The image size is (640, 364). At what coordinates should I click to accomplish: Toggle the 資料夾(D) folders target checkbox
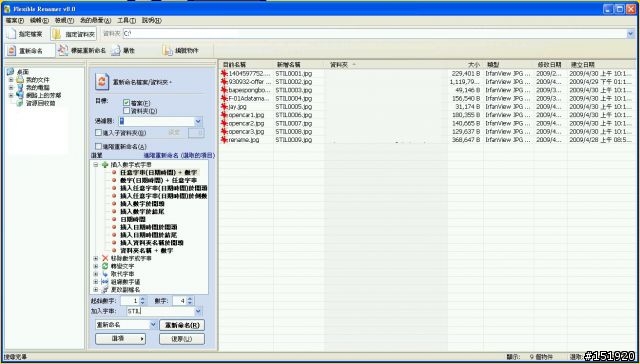coord(127,111)
